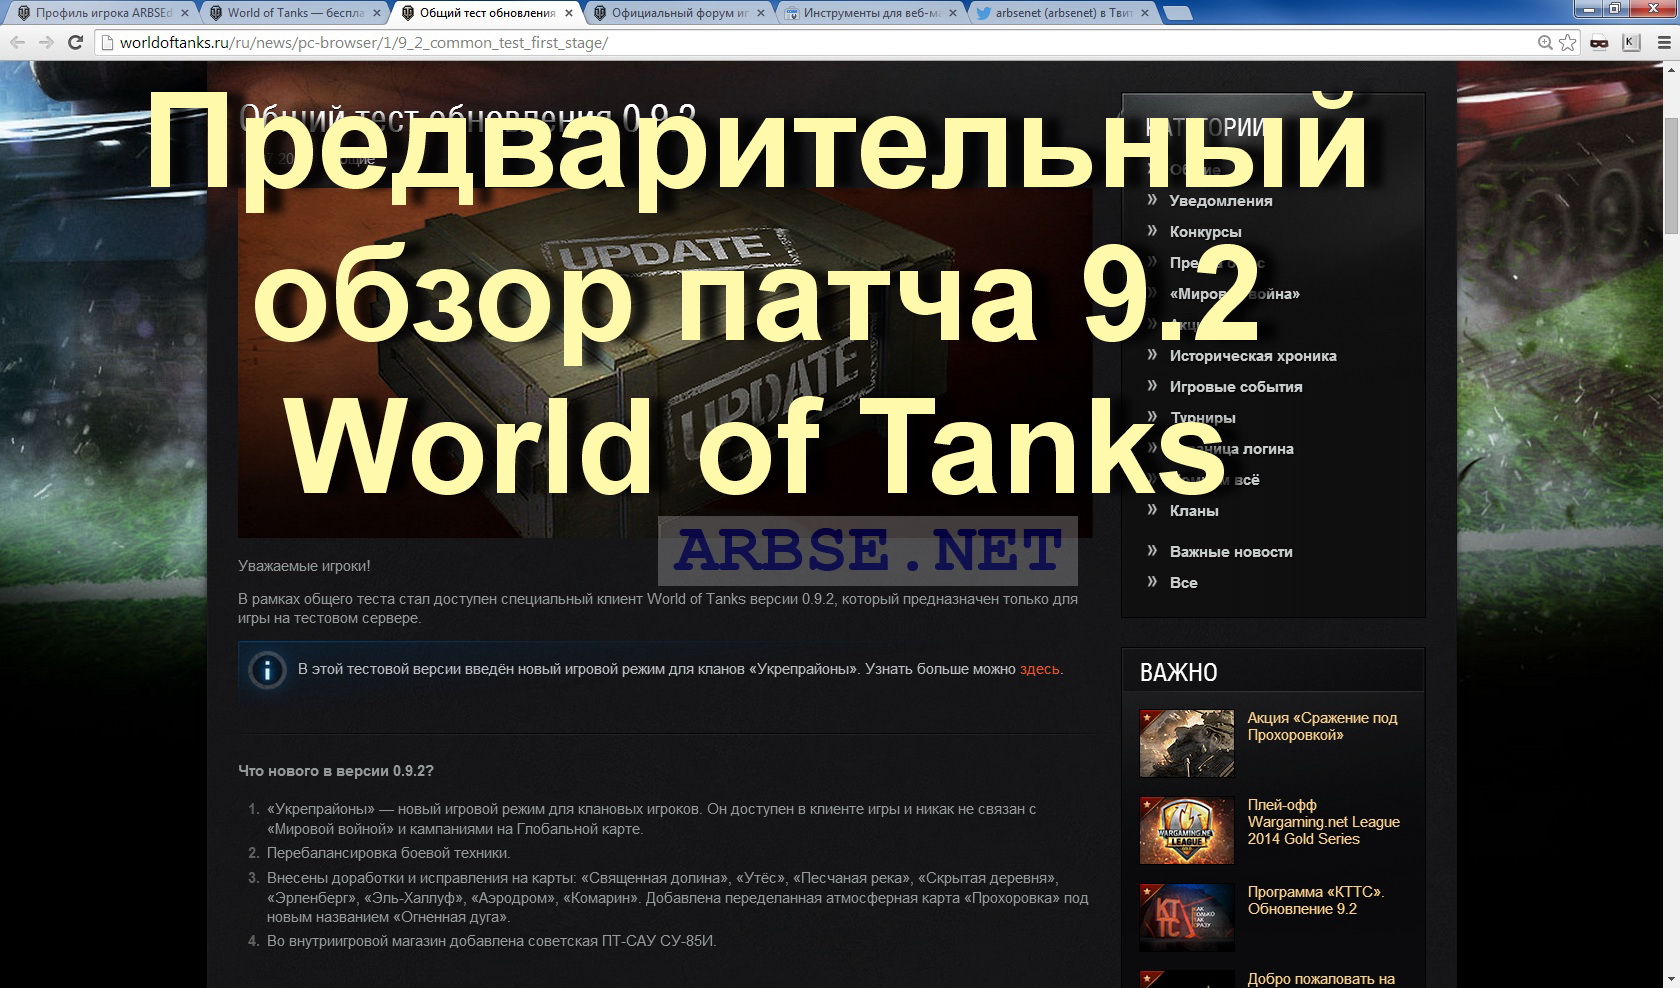Image resolution: width=1680 pixels, height=988 pixels.
Task: Close the 'Профиль игрока ARBSE' tab
Action: 184,13
